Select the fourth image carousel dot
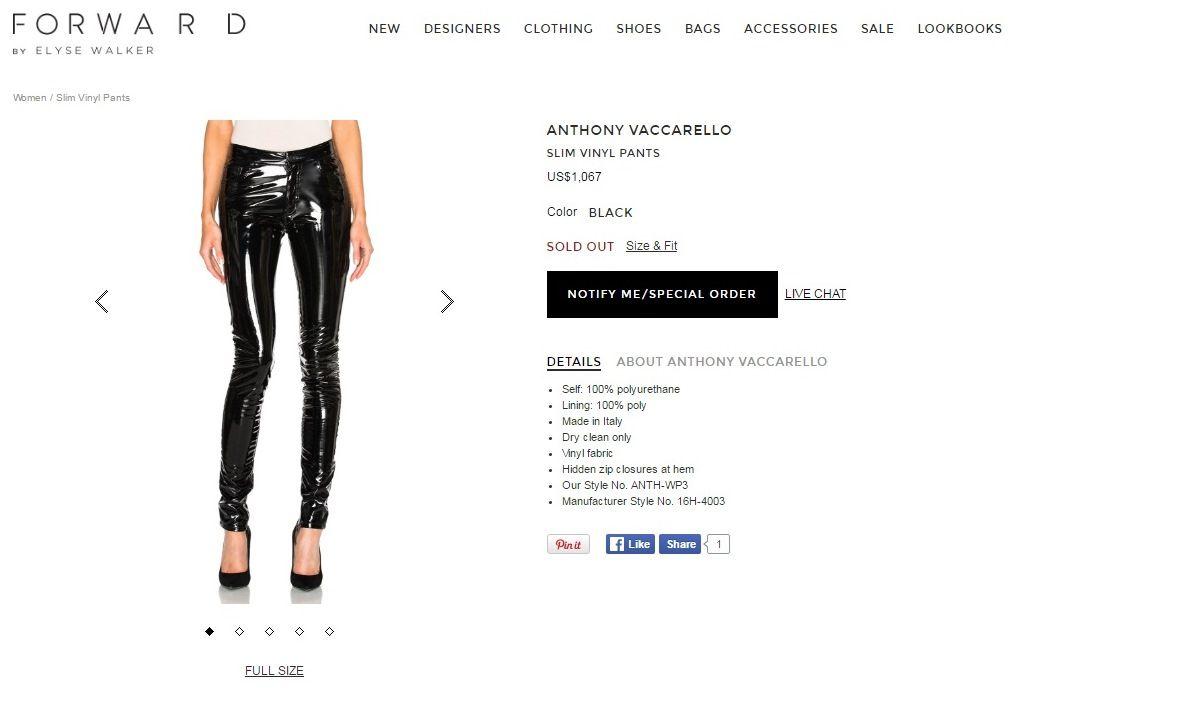1200x722 pixels. tap(299, 631)
